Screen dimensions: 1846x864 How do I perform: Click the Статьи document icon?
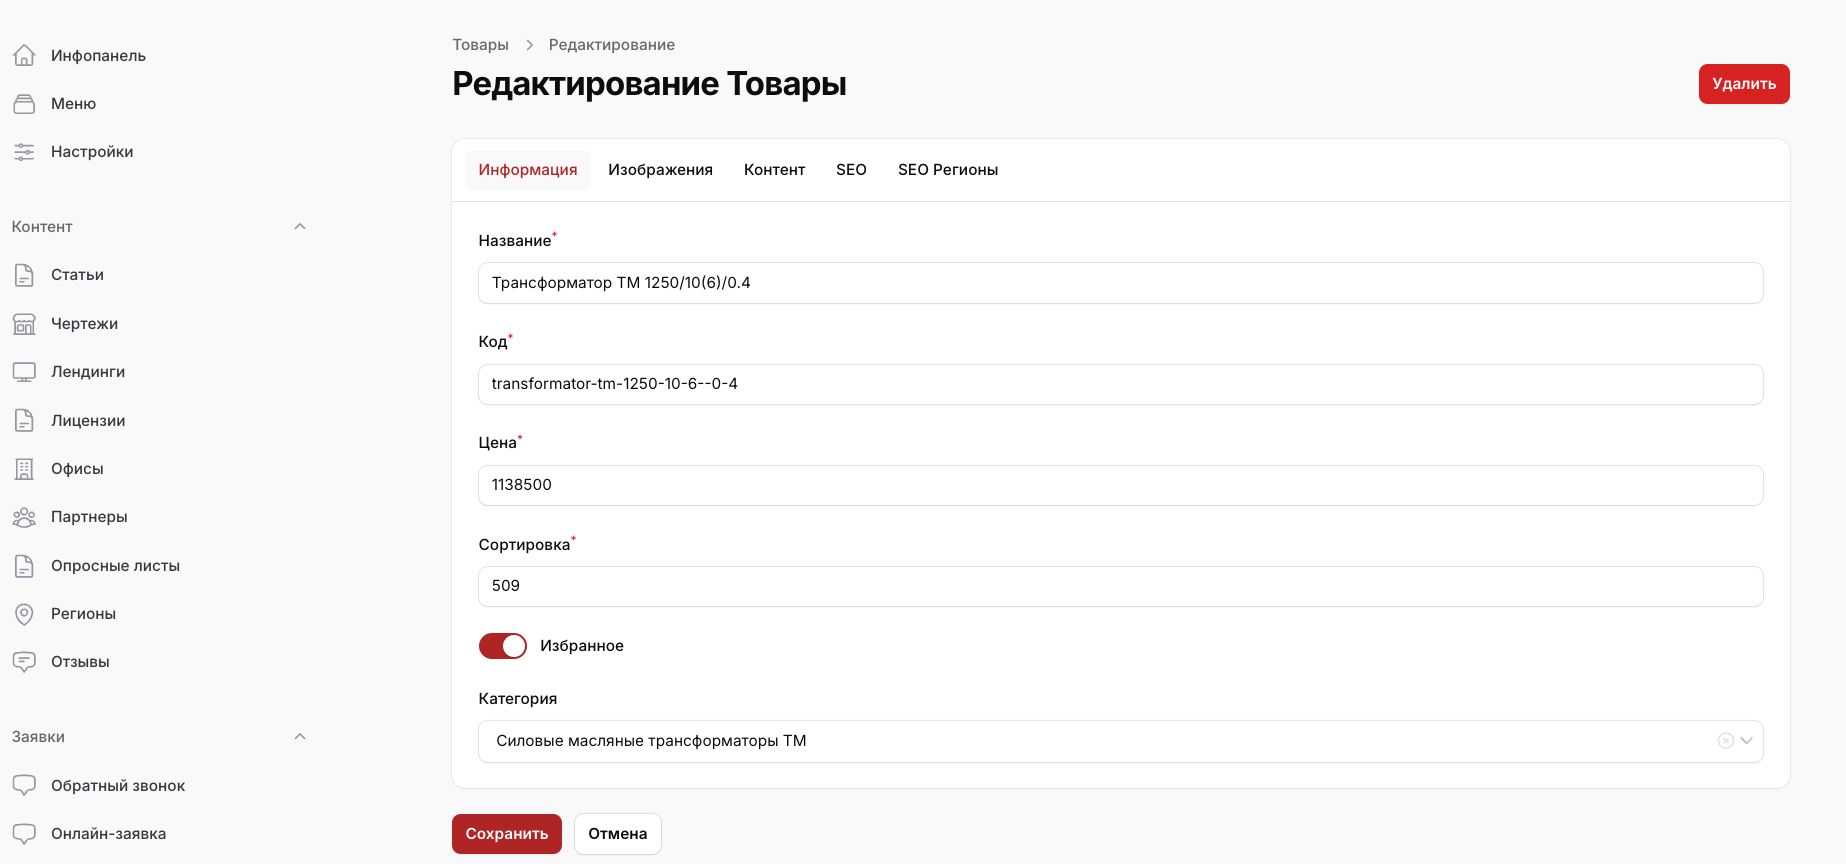click(x=24, y=275)
